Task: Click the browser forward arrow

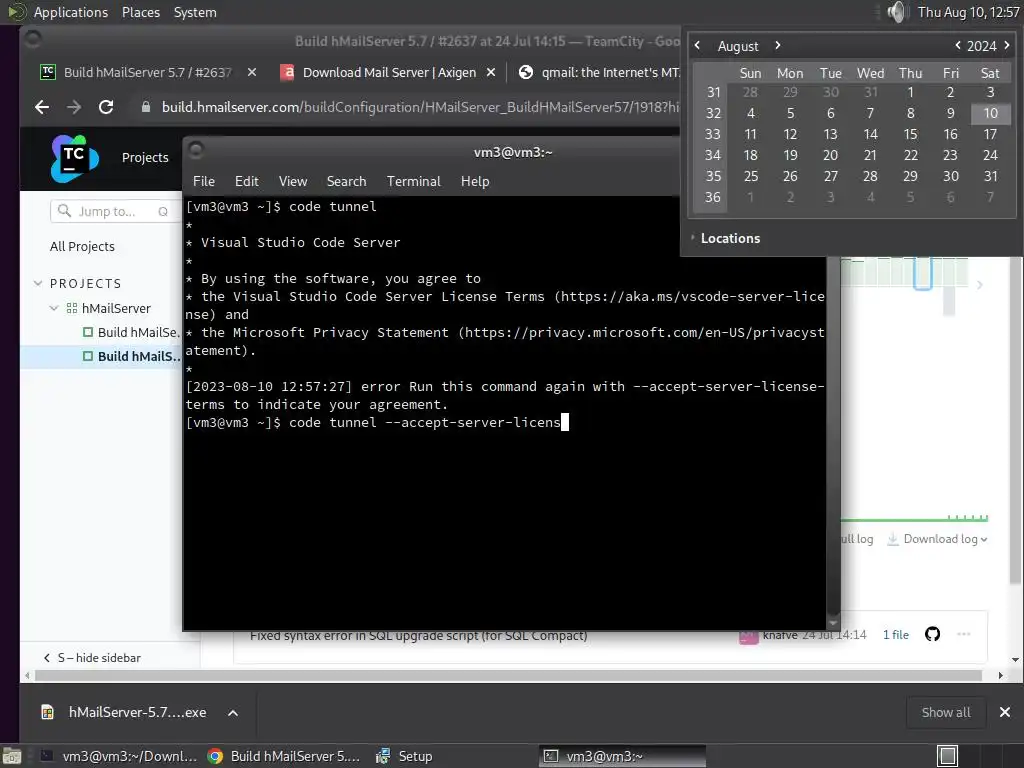Action: 74,107
